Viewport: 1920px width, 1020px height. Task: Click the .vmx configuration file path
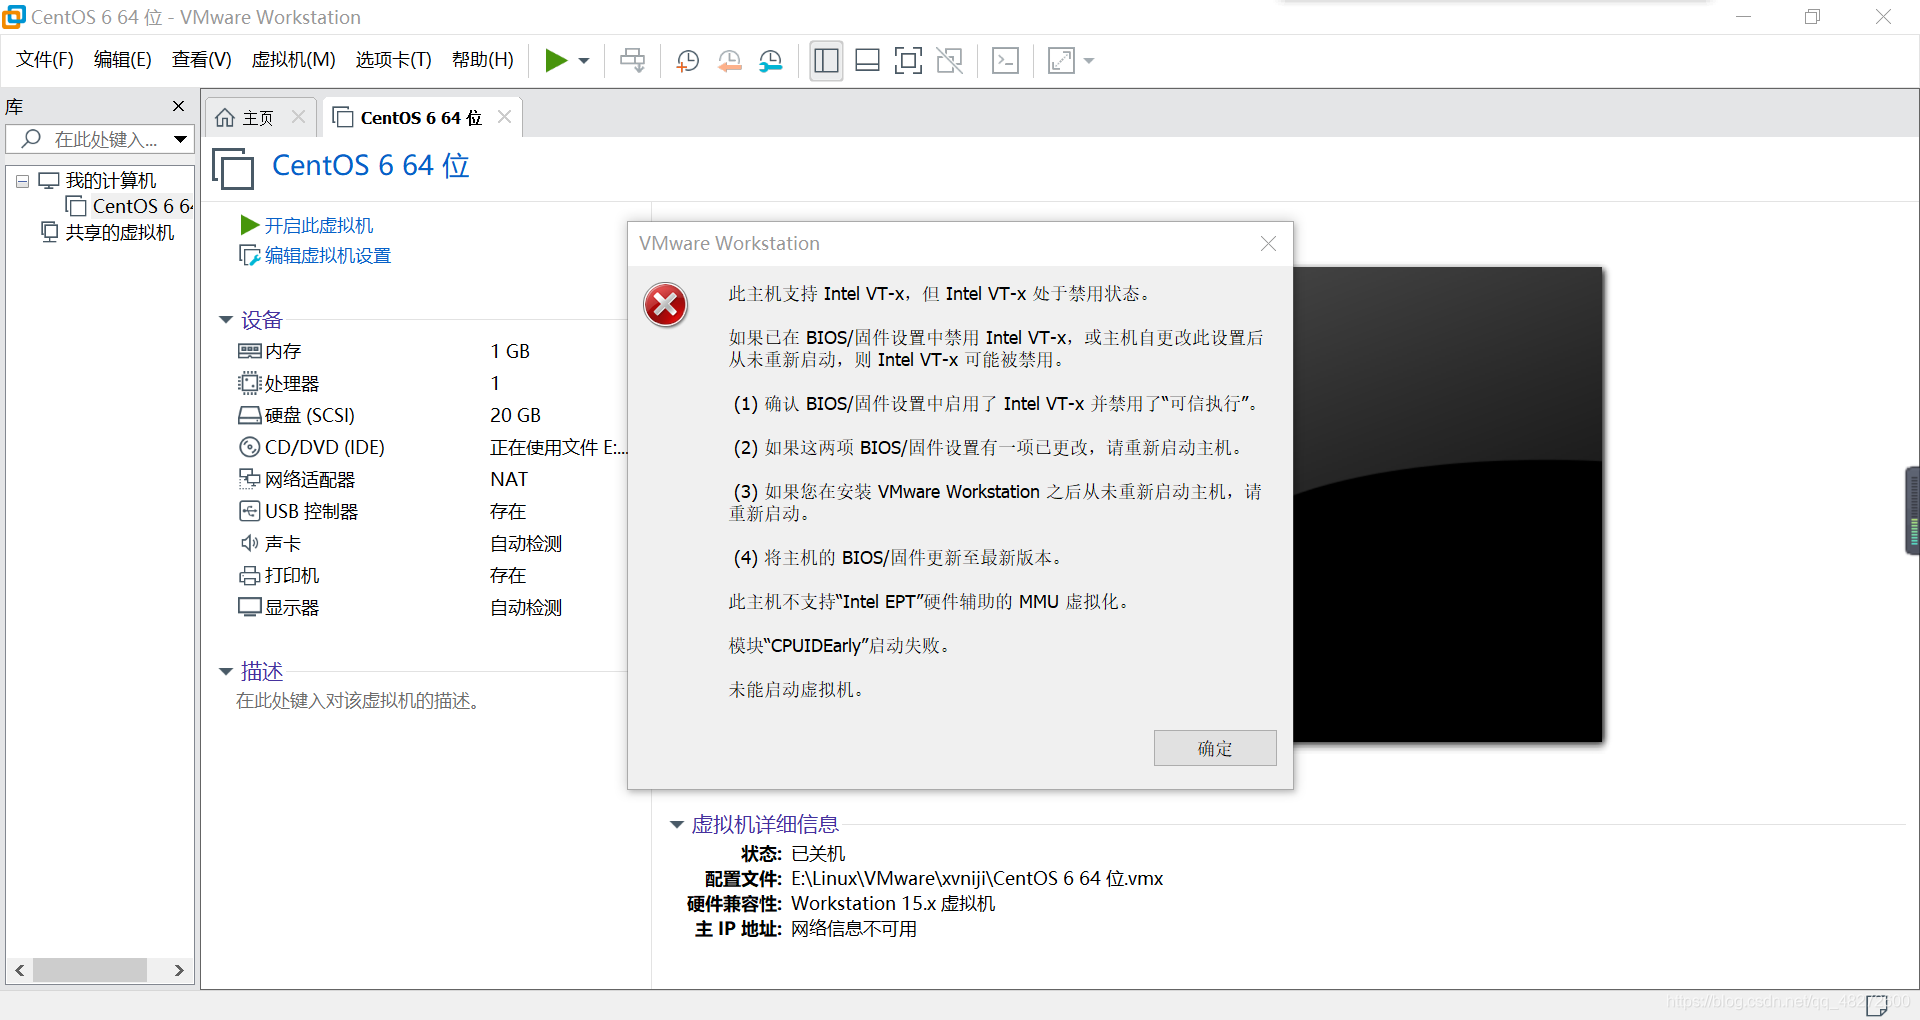click(977, 878)
